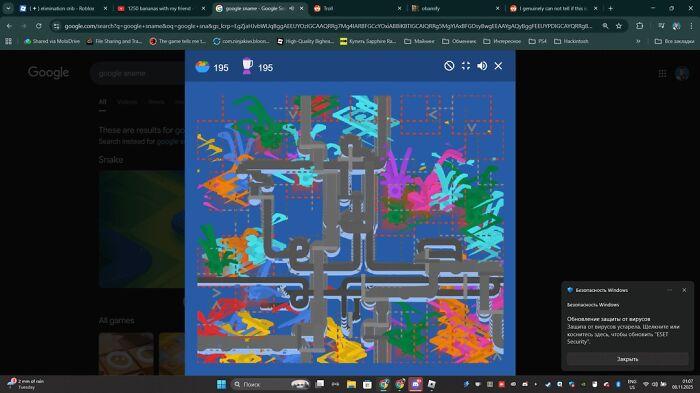Screen dimensions: 700x393
Task: Reload the current page
Action: tap(39, 26)
